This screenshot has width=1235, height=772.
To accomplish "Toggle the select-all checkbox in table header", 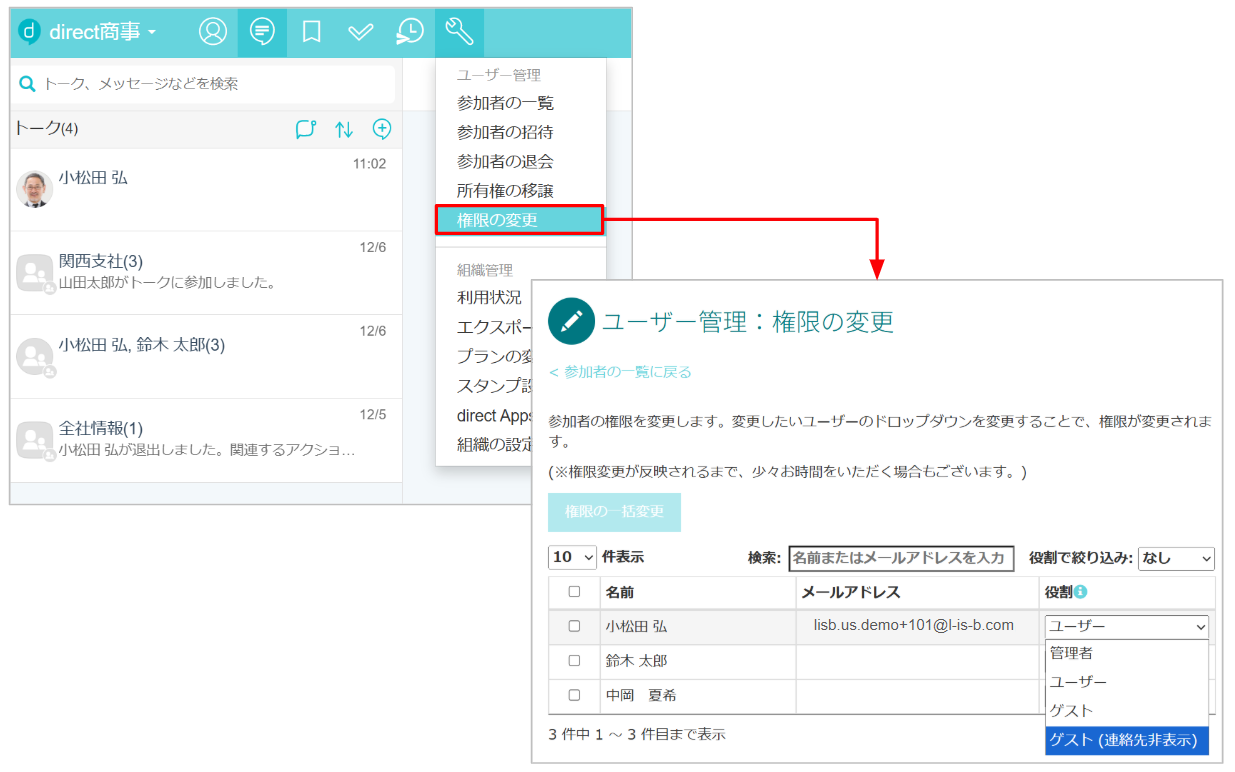I will [574, 592].
